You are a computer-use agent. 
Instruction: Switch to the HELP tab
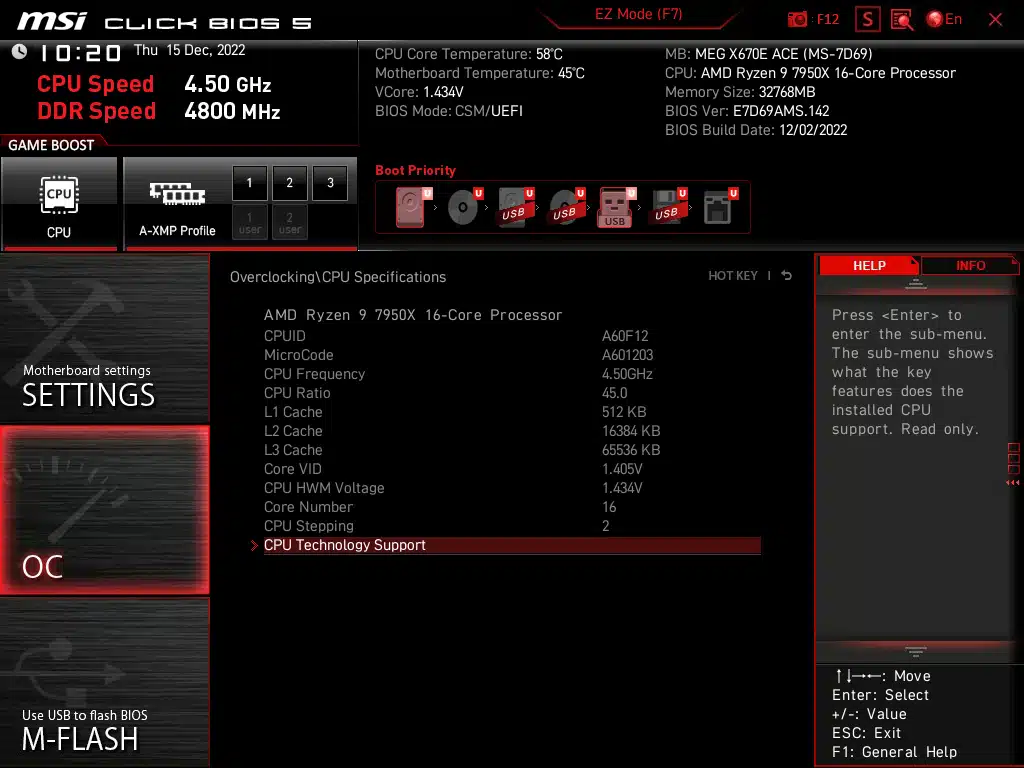coord(869,266)
